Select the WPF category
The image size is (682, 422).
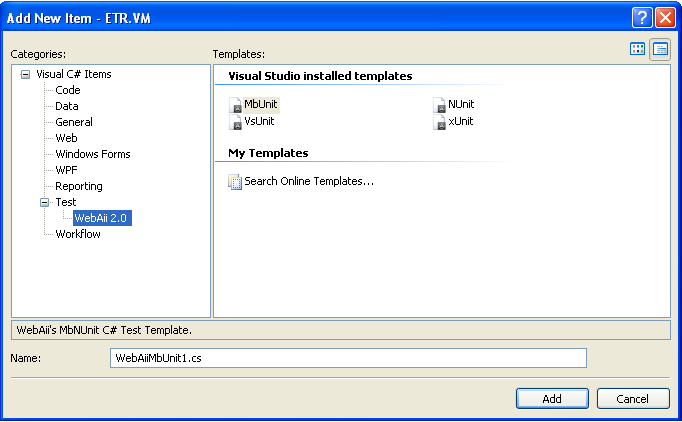click(68, 170)
